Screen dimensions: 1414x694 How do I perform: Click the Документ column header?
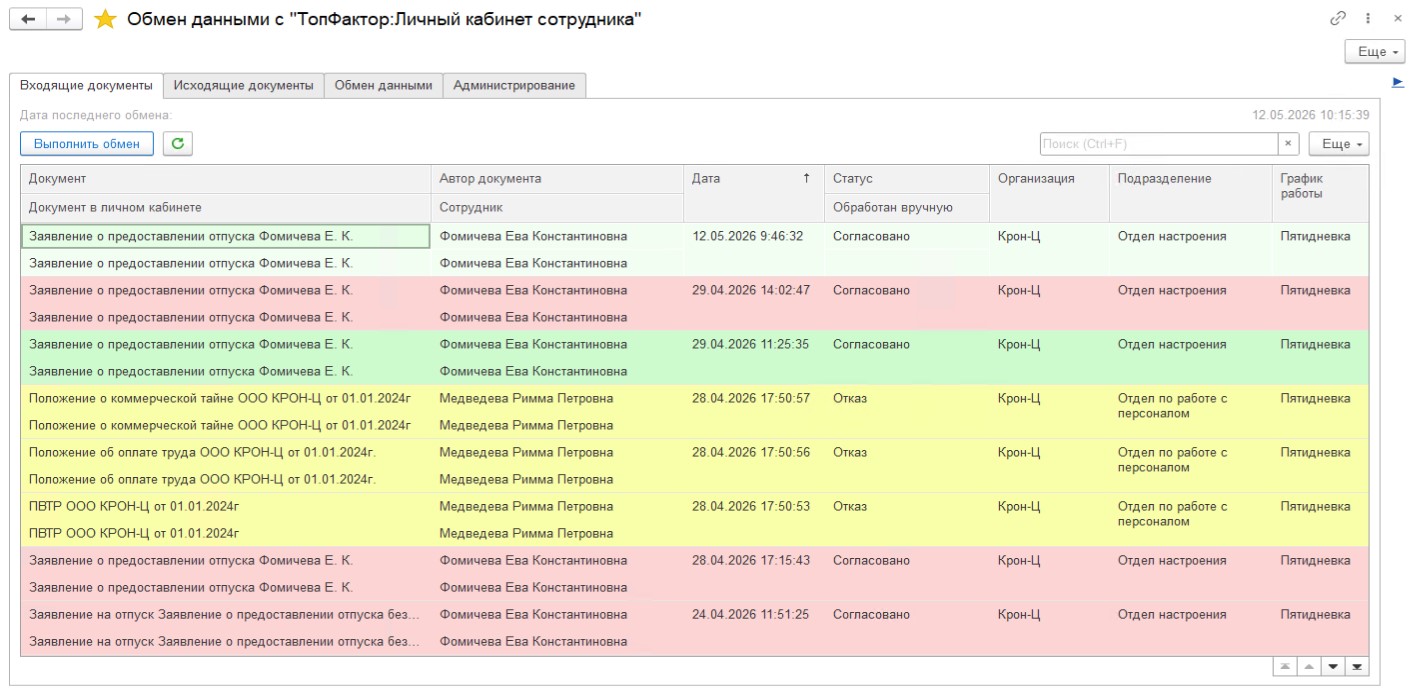coord(226,179)
